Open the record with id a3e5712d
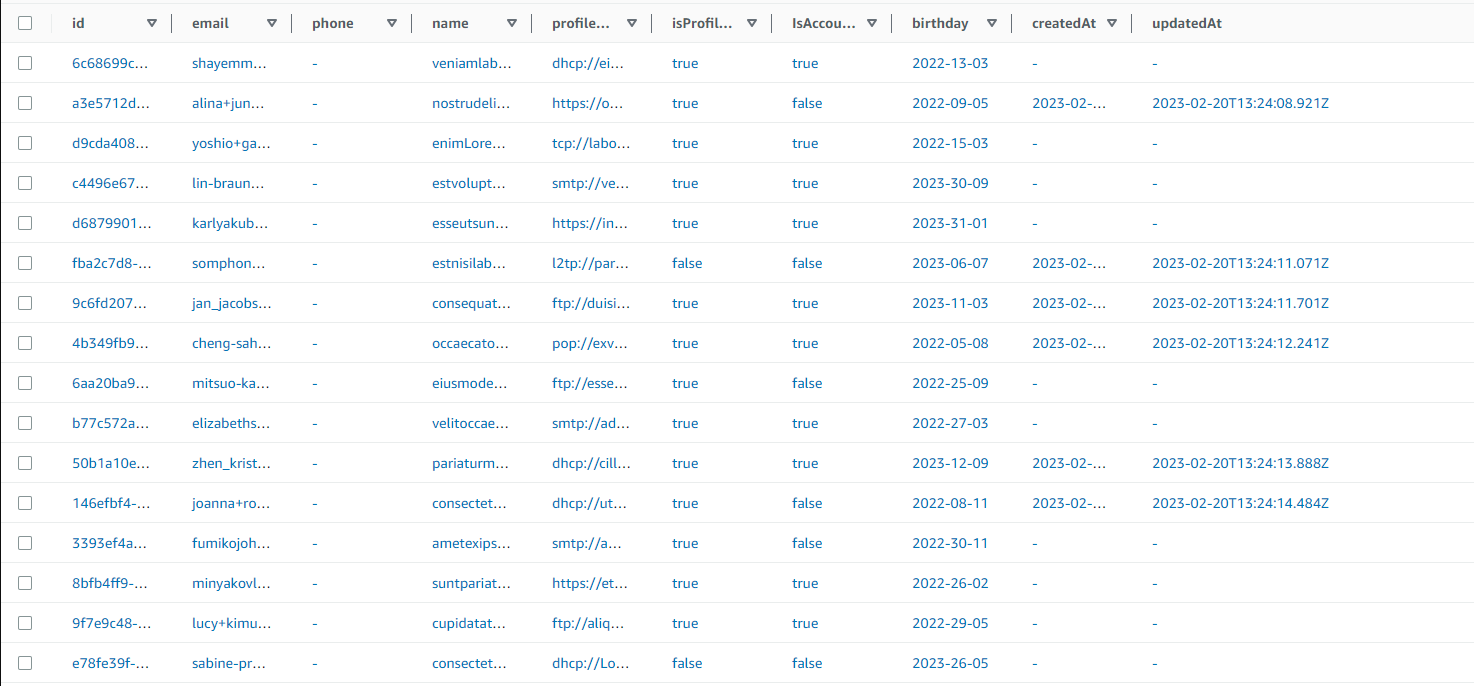This screenshot has width=1474, height=686. click(112, 103)
